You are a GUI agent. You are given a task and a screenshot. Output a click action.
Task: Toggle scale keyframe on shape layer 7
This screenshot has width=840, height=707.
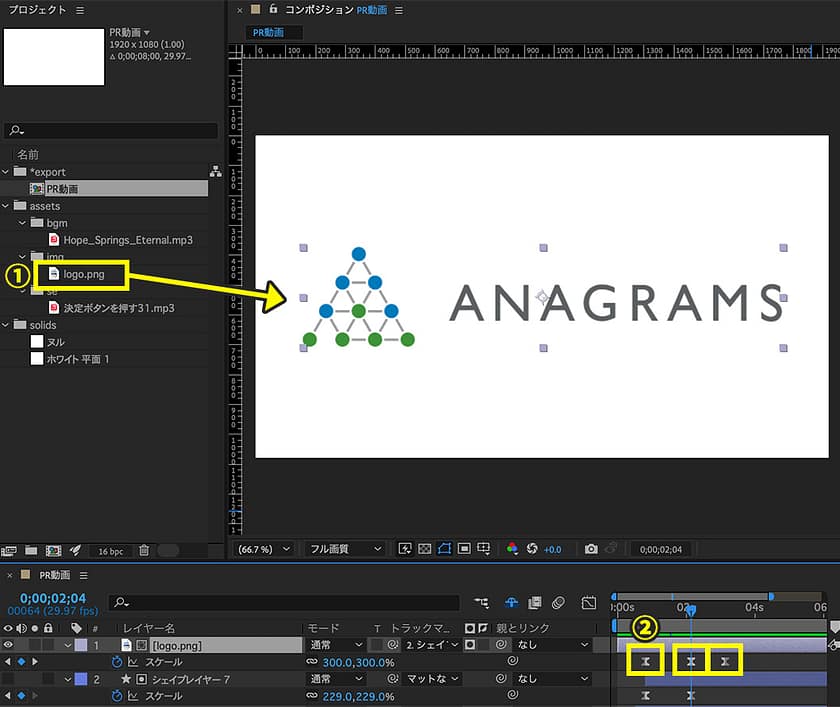tap(21, 695)
